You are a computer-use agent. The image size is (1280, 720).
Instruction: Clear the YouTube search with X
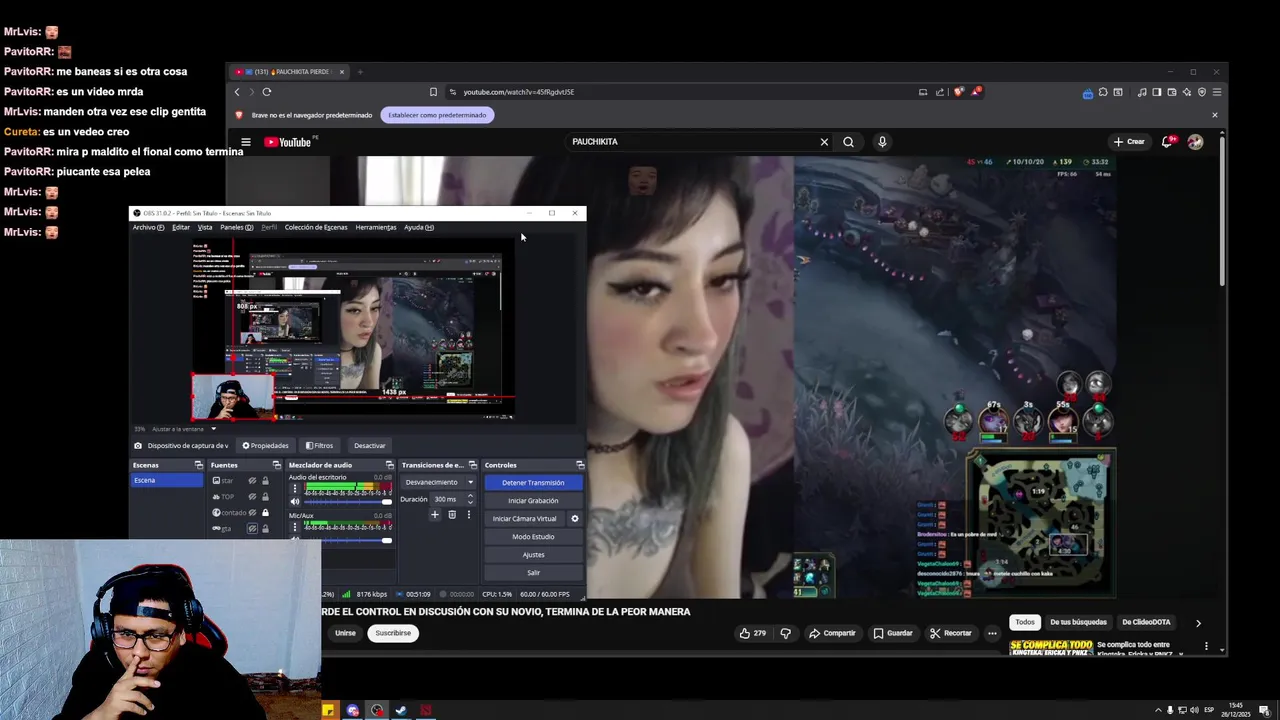(824, 142)
